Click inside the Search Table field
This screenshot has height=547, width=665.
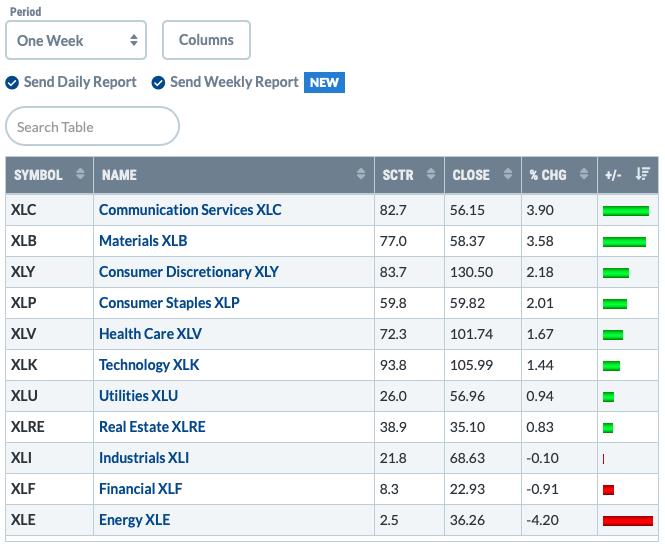click(x=92, y=126)
